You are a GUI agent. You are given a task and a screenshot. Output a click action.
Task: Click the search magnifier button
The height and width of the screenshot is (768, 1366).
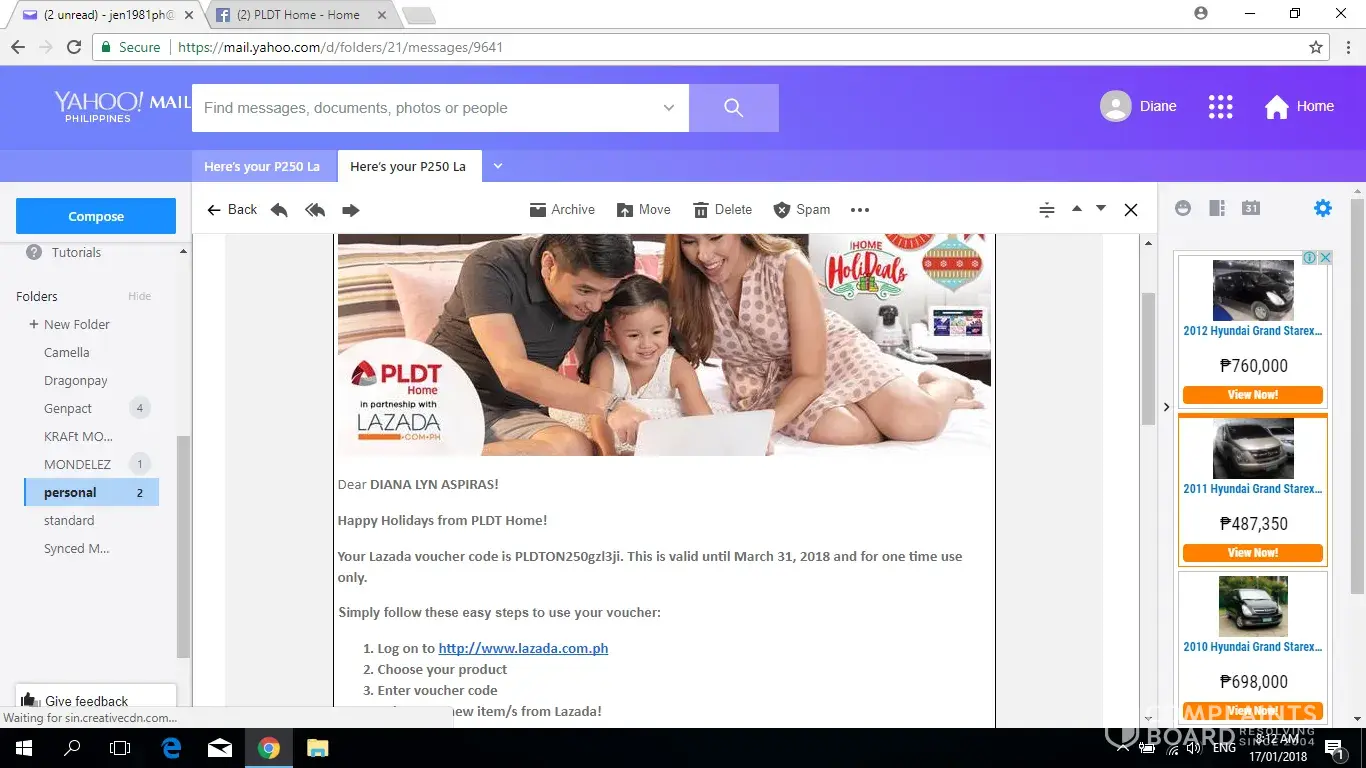pos(733,108)
